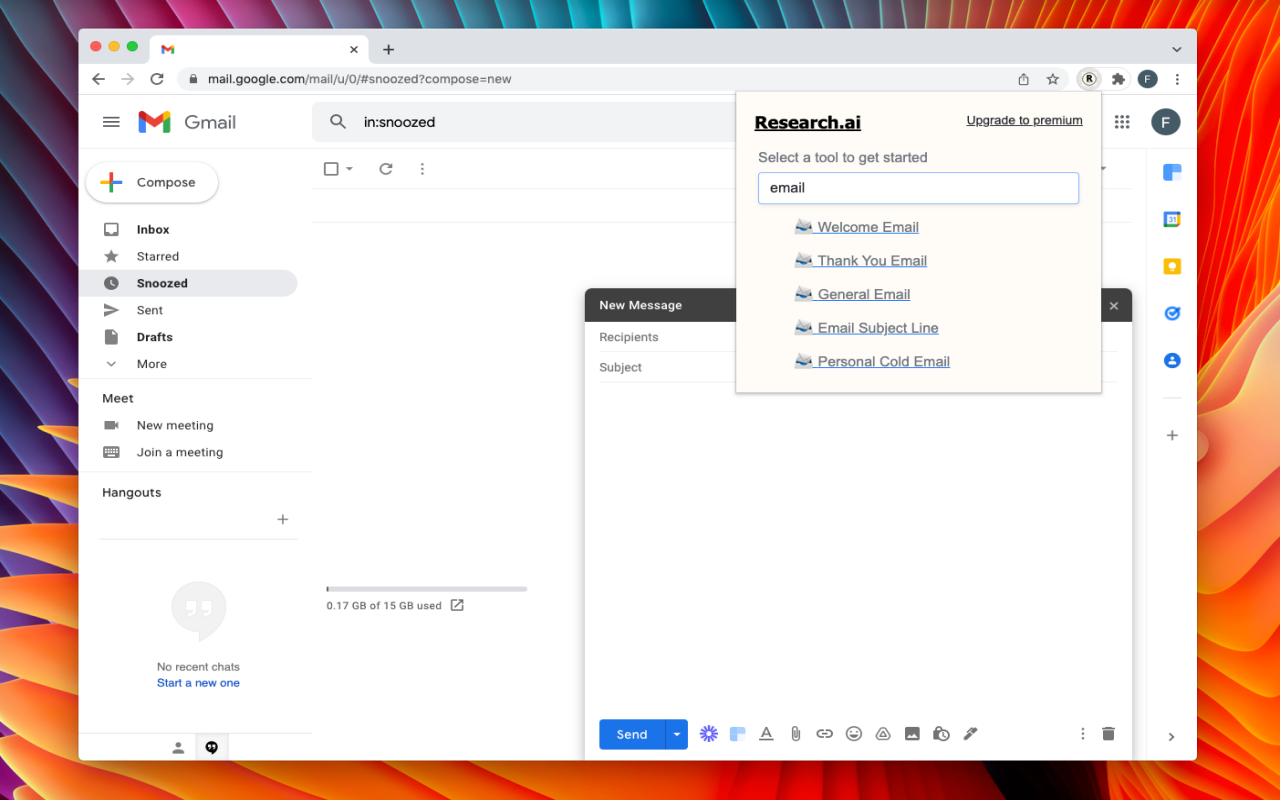Click the storage usage progress bar
The image size is (1280, 800).
(427, 589)
